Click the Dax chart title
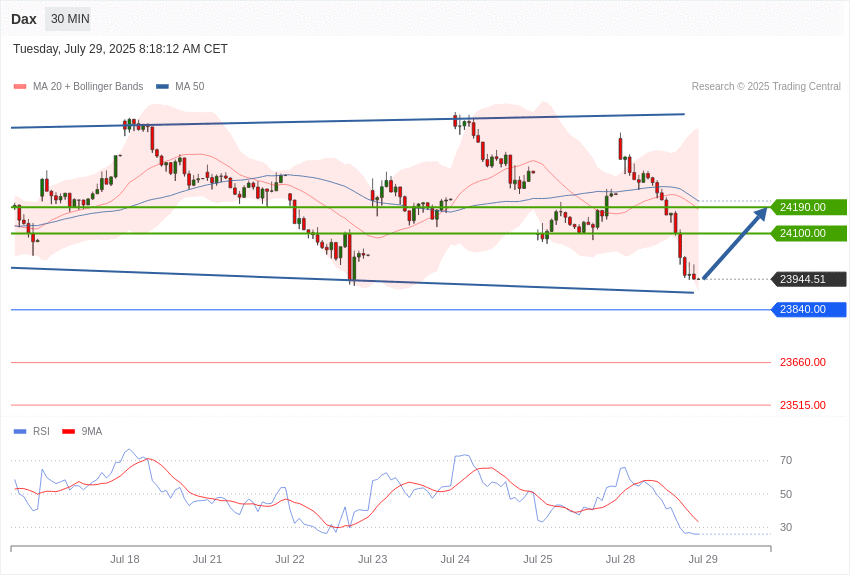This screenshot has height=576, width=850. point(23,19)
